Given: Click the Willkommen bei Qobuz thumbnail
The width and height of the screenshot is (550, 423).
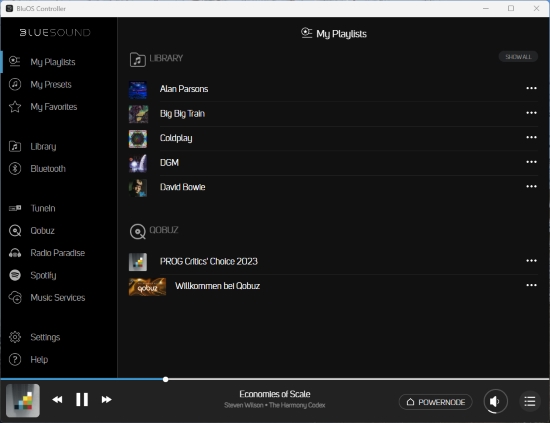Looking at the screenshot, I should tap(147, 287).
